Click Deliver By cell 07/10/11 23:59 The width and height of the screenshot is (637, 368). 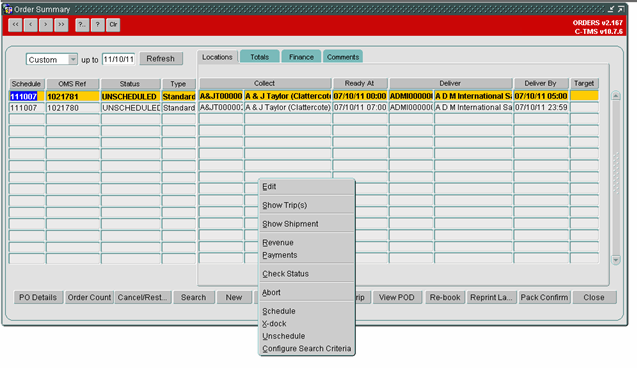[x=541, y=107]
